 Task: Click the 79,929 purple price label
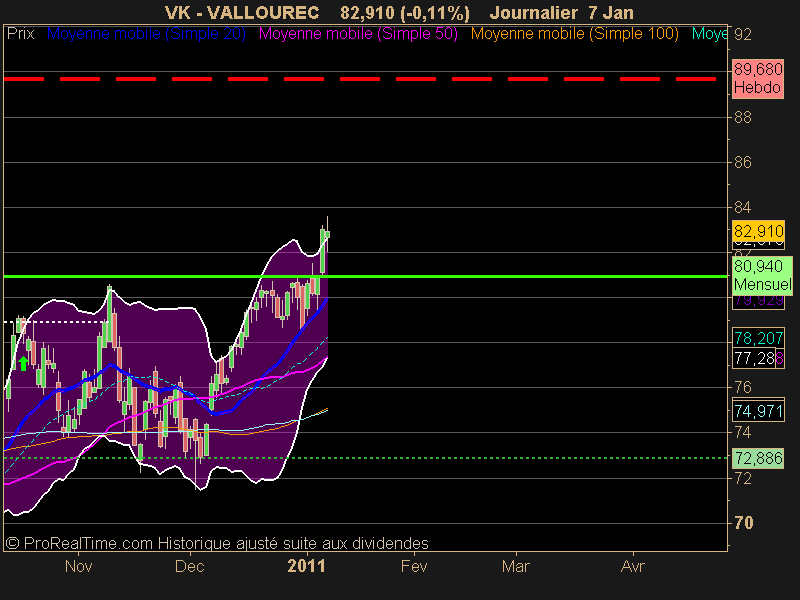click(758, 301)
